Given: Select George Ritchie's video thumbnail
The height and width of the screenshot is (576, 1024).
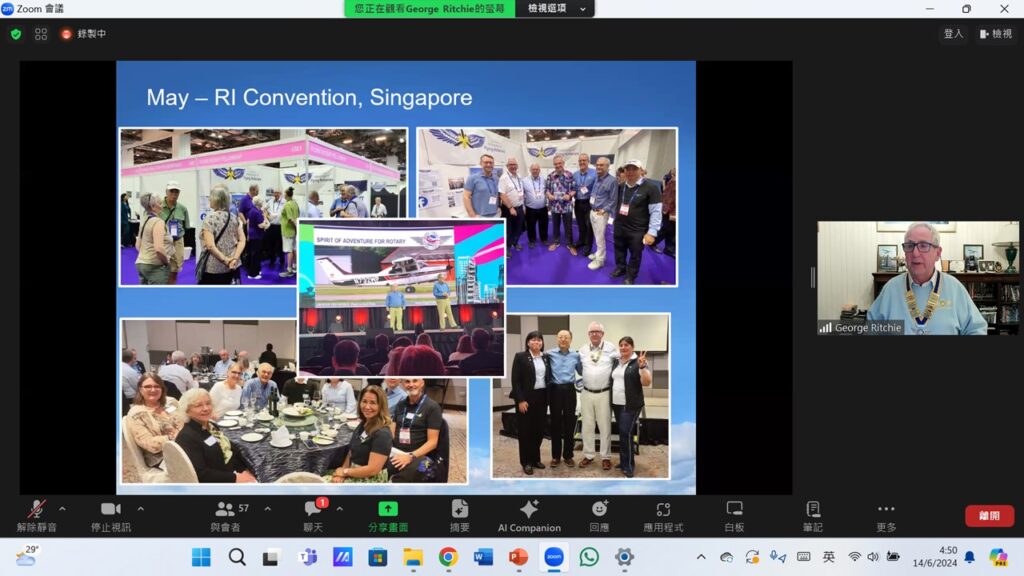Looking at the screenshot, I should click(917, 278).
